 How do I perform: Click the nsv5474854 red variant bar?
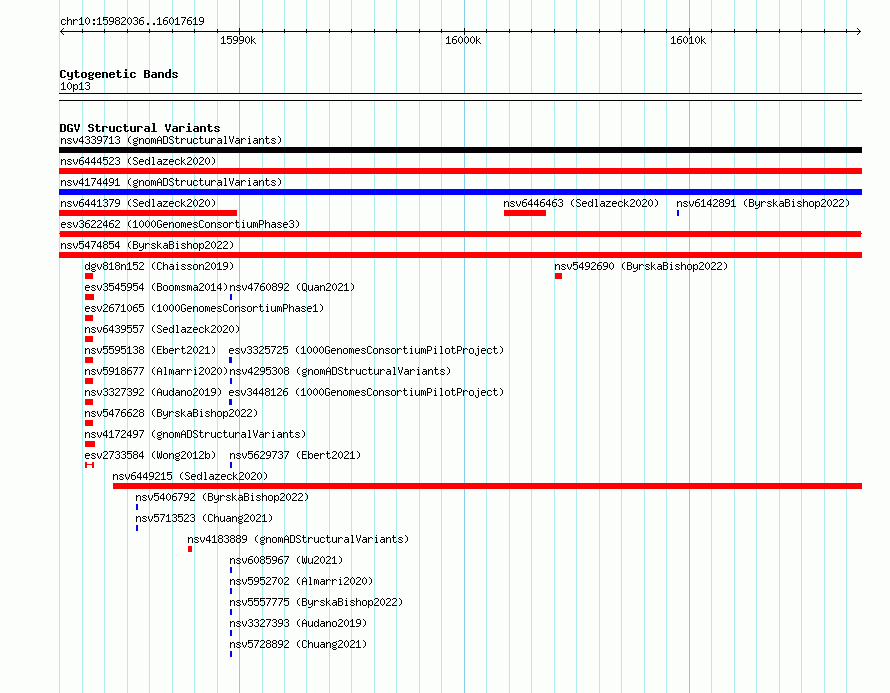click(460, 255)
